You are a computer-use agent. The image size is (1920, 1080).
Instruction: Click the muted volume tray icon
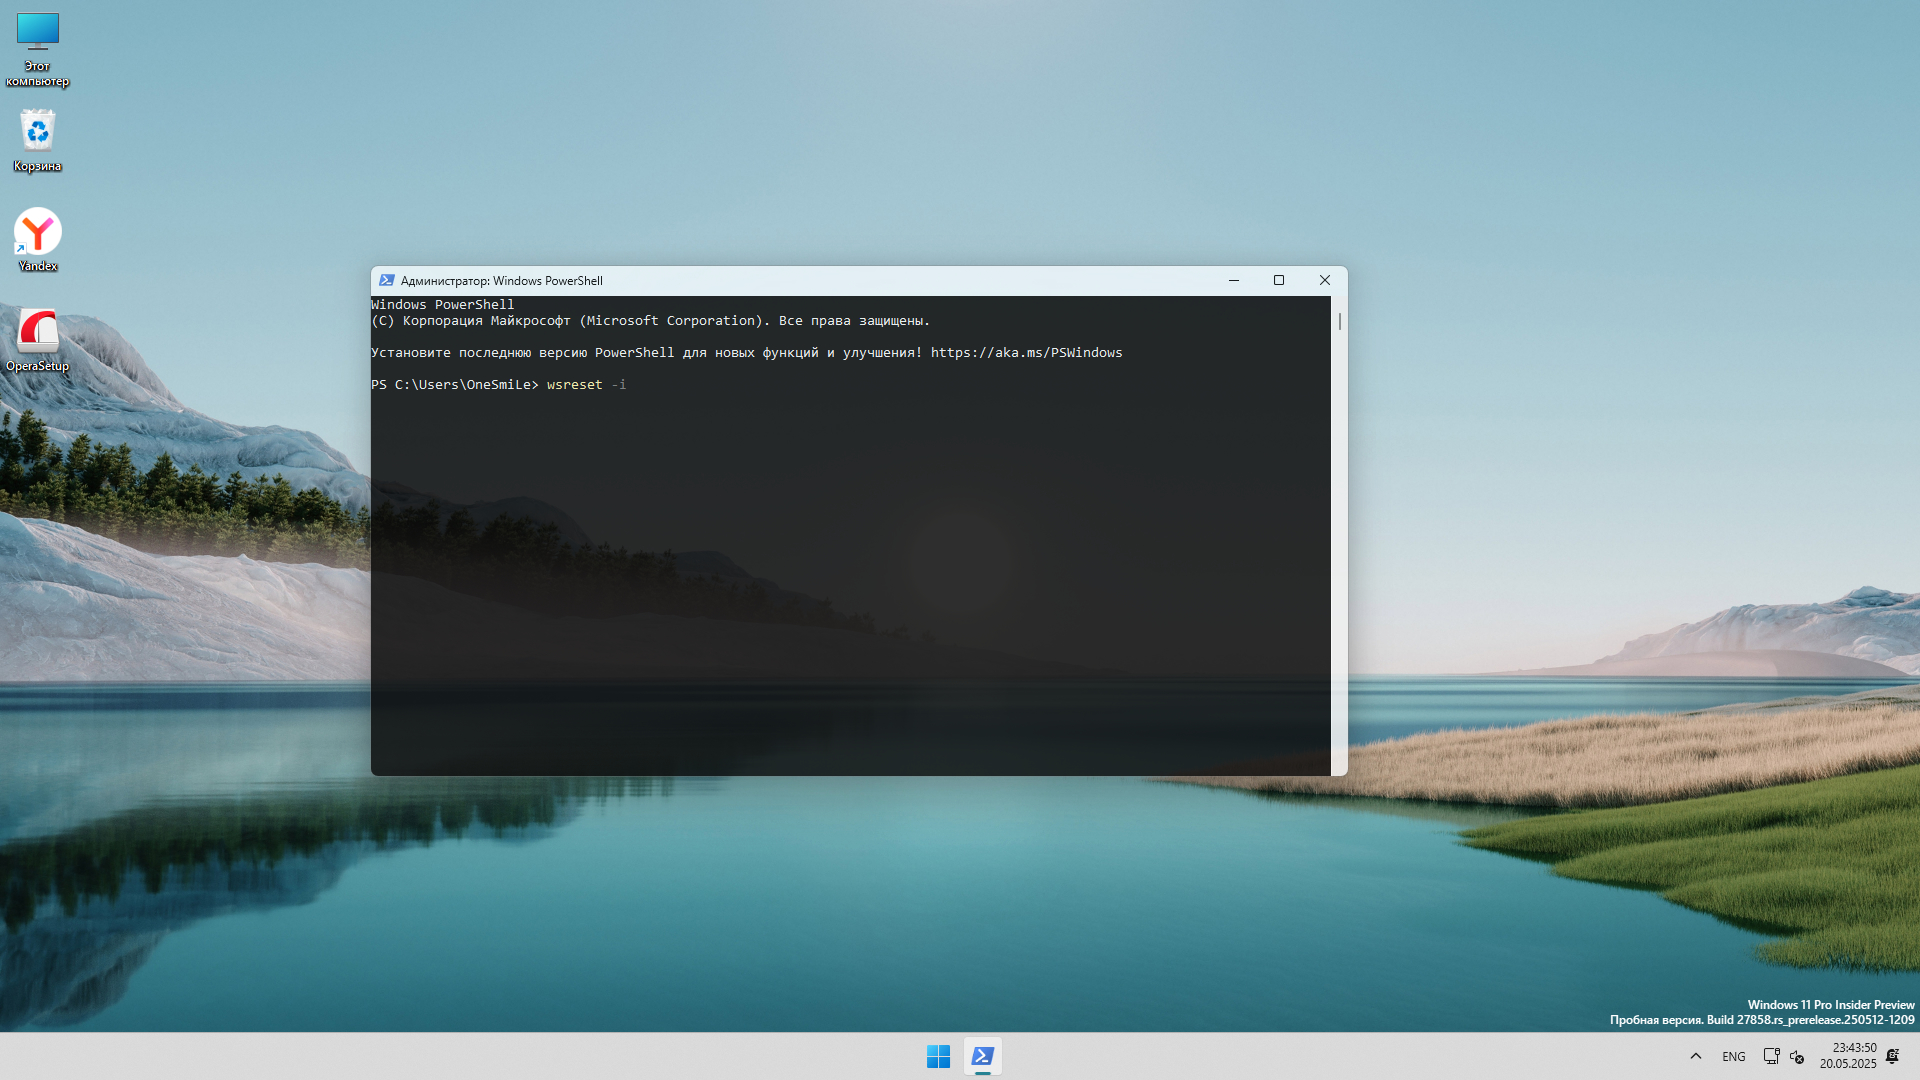1797,1056
